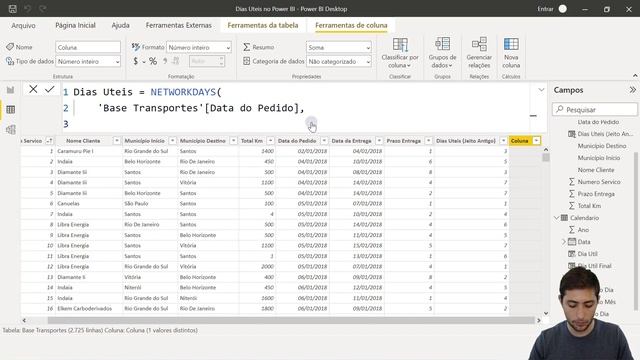Click the vertical scrollbar down arrow of table
The height and width of the screenshot is (360, 640).
[546, 313]
